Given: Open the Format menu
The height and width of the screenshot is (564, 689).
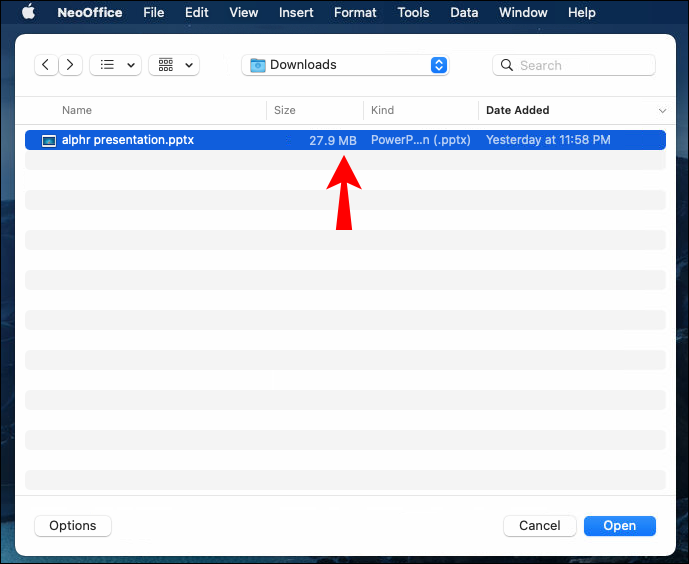Looking at the screenshot, I should (355, 12).
